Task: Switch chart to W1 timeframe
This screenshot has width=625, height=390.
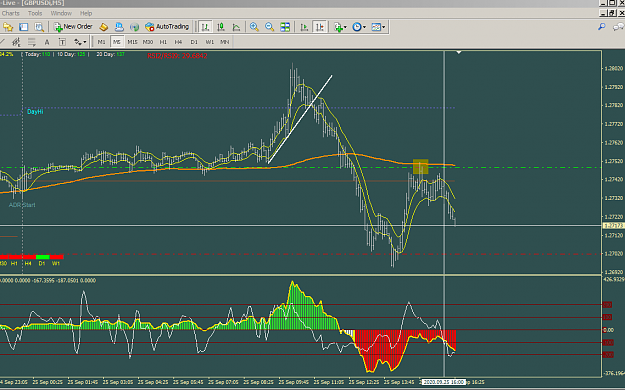Action: 209,42
